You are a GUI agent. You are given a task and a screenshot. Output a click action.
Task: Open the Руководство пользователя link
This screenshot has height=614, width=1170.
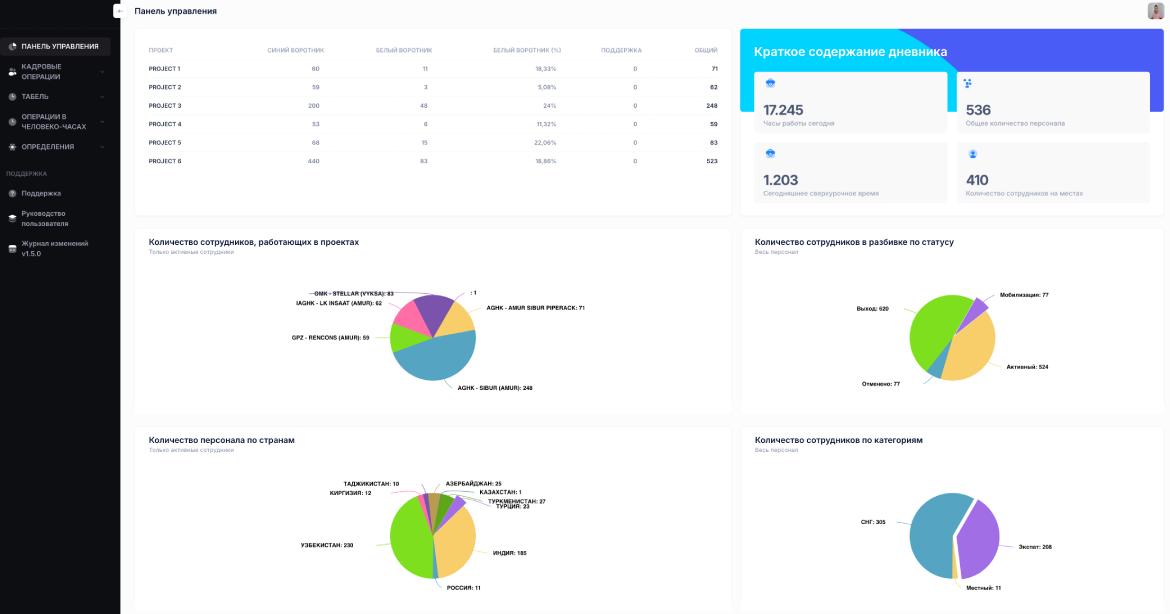44,218
